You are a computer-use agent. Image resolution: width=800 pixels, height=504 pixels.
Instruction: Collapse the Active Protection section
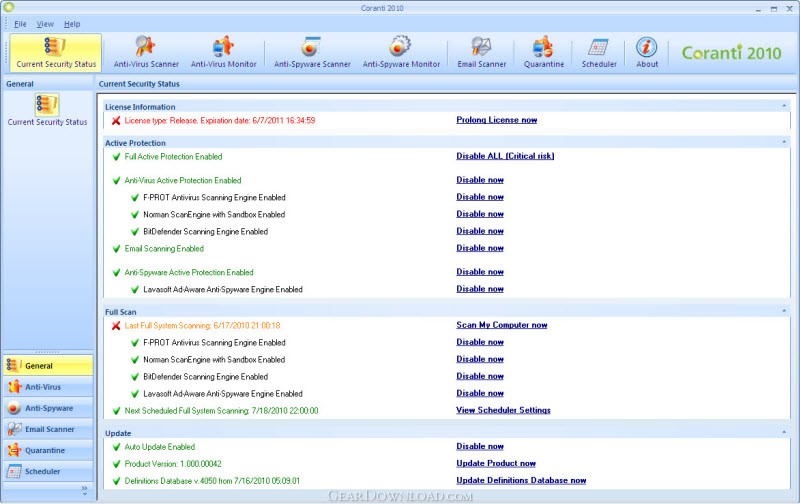point(784,142)
